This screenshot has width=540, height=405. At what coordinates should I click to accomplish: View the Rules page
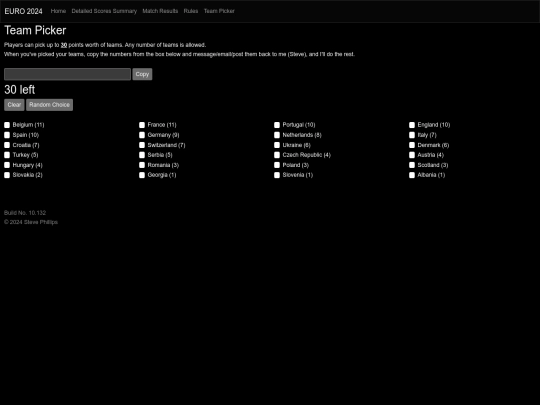191,11
